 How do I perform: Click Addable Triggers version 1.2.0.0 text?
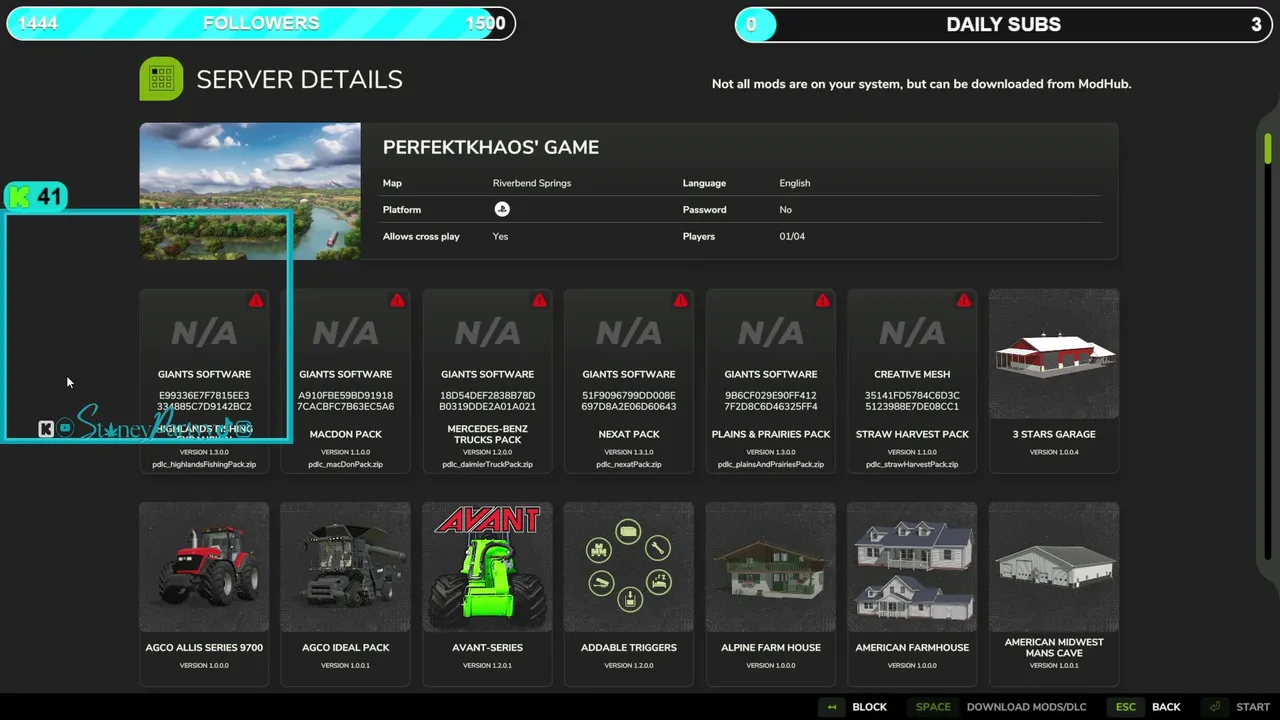(629, 665)
